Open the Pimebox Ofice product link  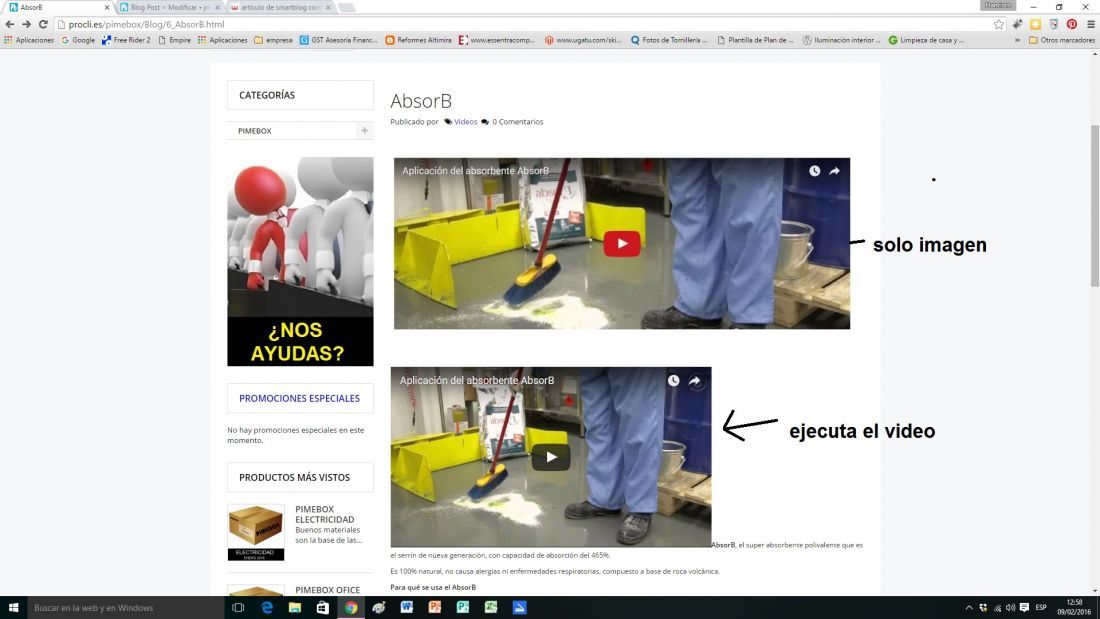[328, 590]
